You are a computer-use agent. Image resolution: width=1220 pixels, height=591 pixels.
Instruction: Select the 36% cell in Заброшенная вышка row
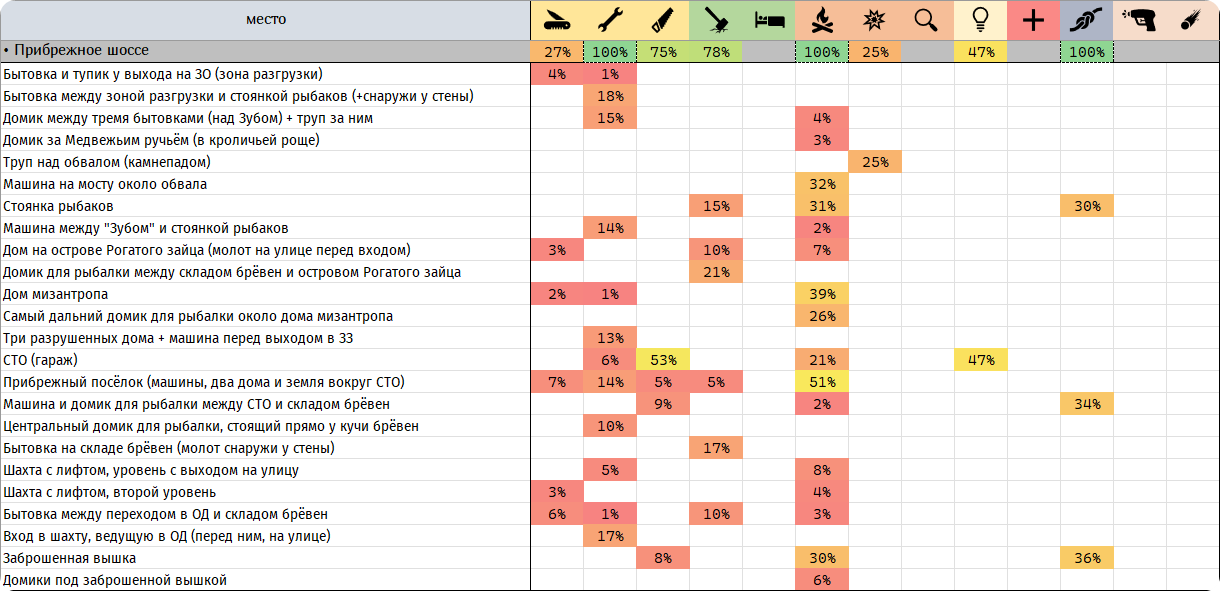pos(1087,558)
